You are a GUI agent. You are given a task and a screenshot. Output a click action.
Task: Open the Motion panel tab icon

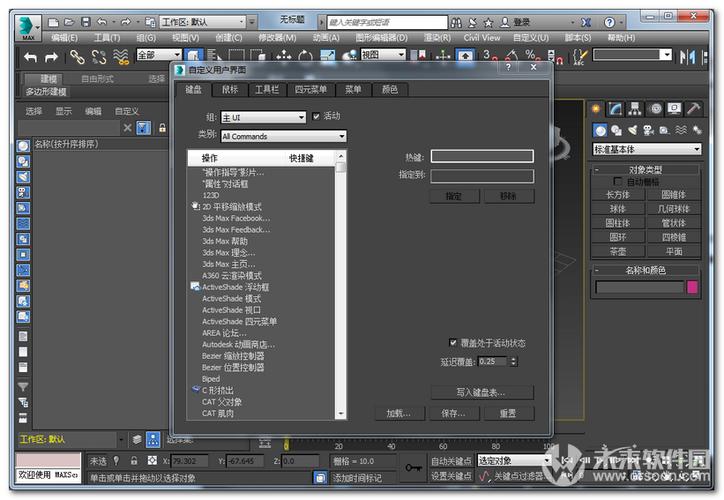click(655, 109)
